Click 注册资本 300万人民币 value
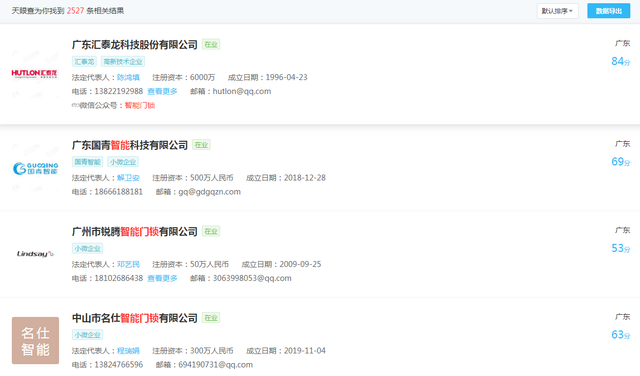 [211, 351]
